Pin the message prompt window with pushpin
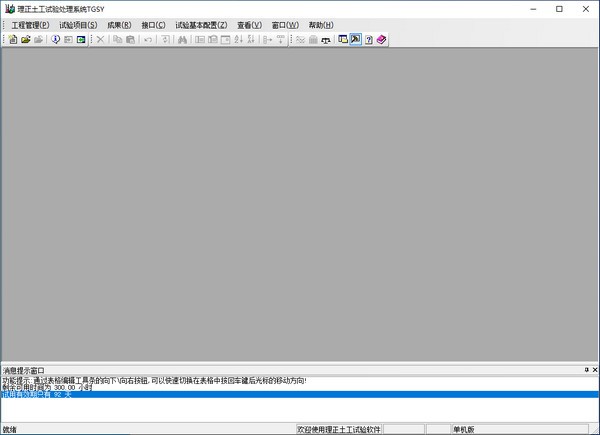This screenshot has width=600, height=435. point(586,370)
